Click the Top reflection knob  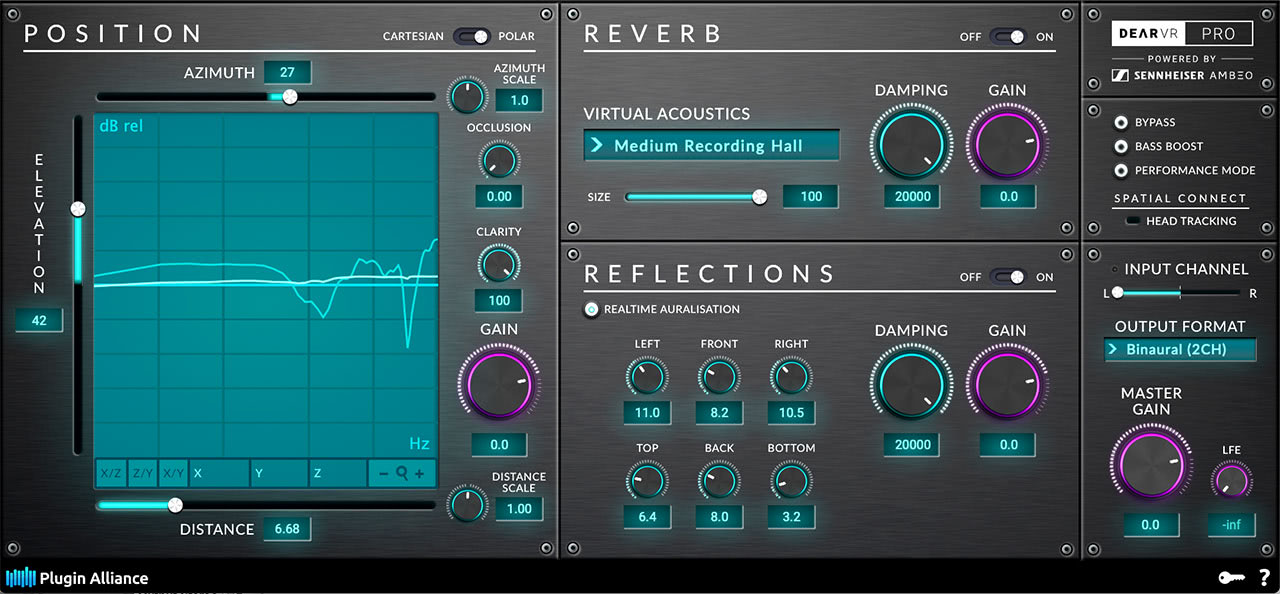click(x=646, y=481)
